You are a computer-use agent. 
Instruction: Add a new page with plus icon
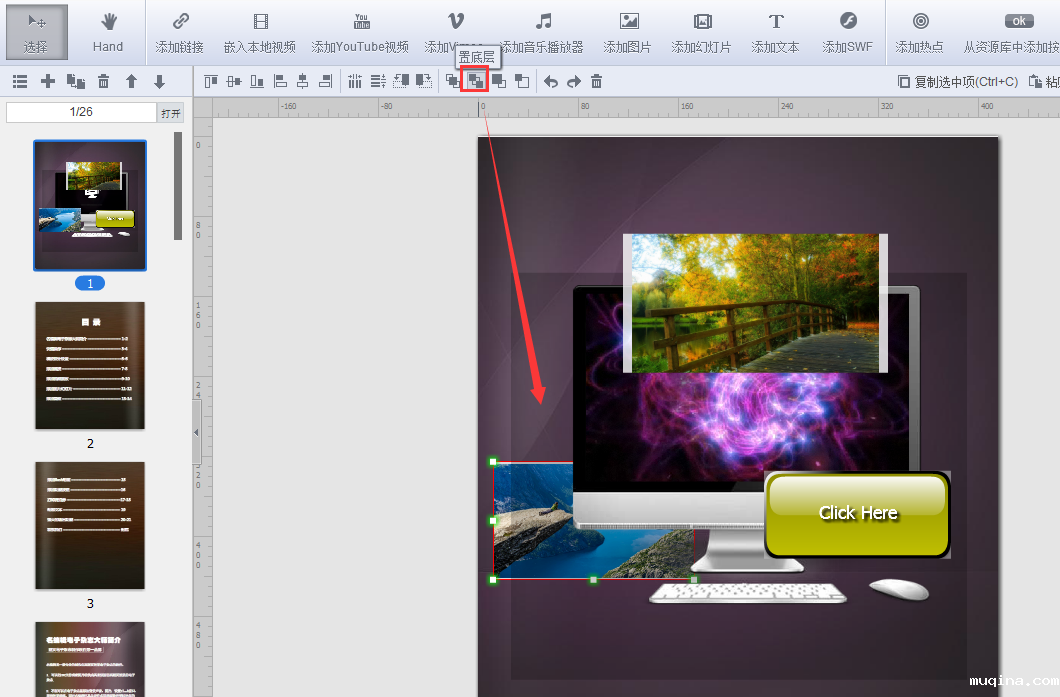click(47, 82)
